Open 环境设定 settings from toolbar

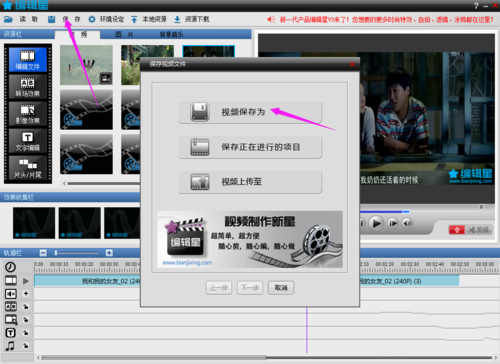tap(107, 19)
